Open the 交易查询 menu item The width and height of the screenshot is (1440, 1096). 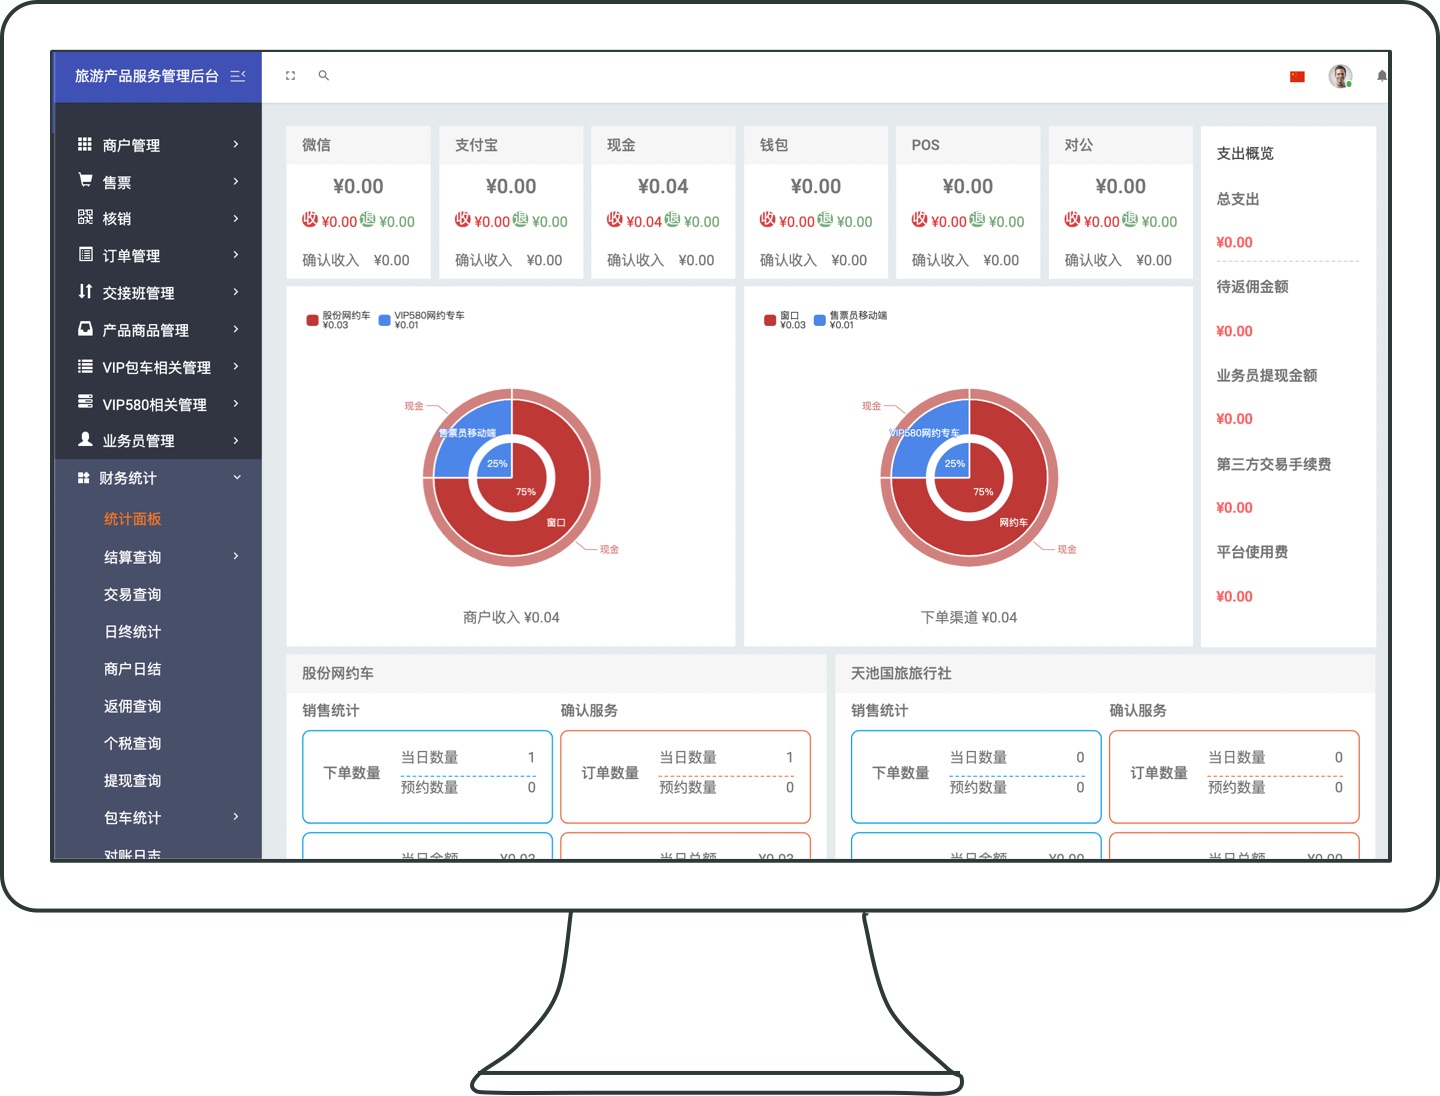pyautogui.click(x=132, y=594)
